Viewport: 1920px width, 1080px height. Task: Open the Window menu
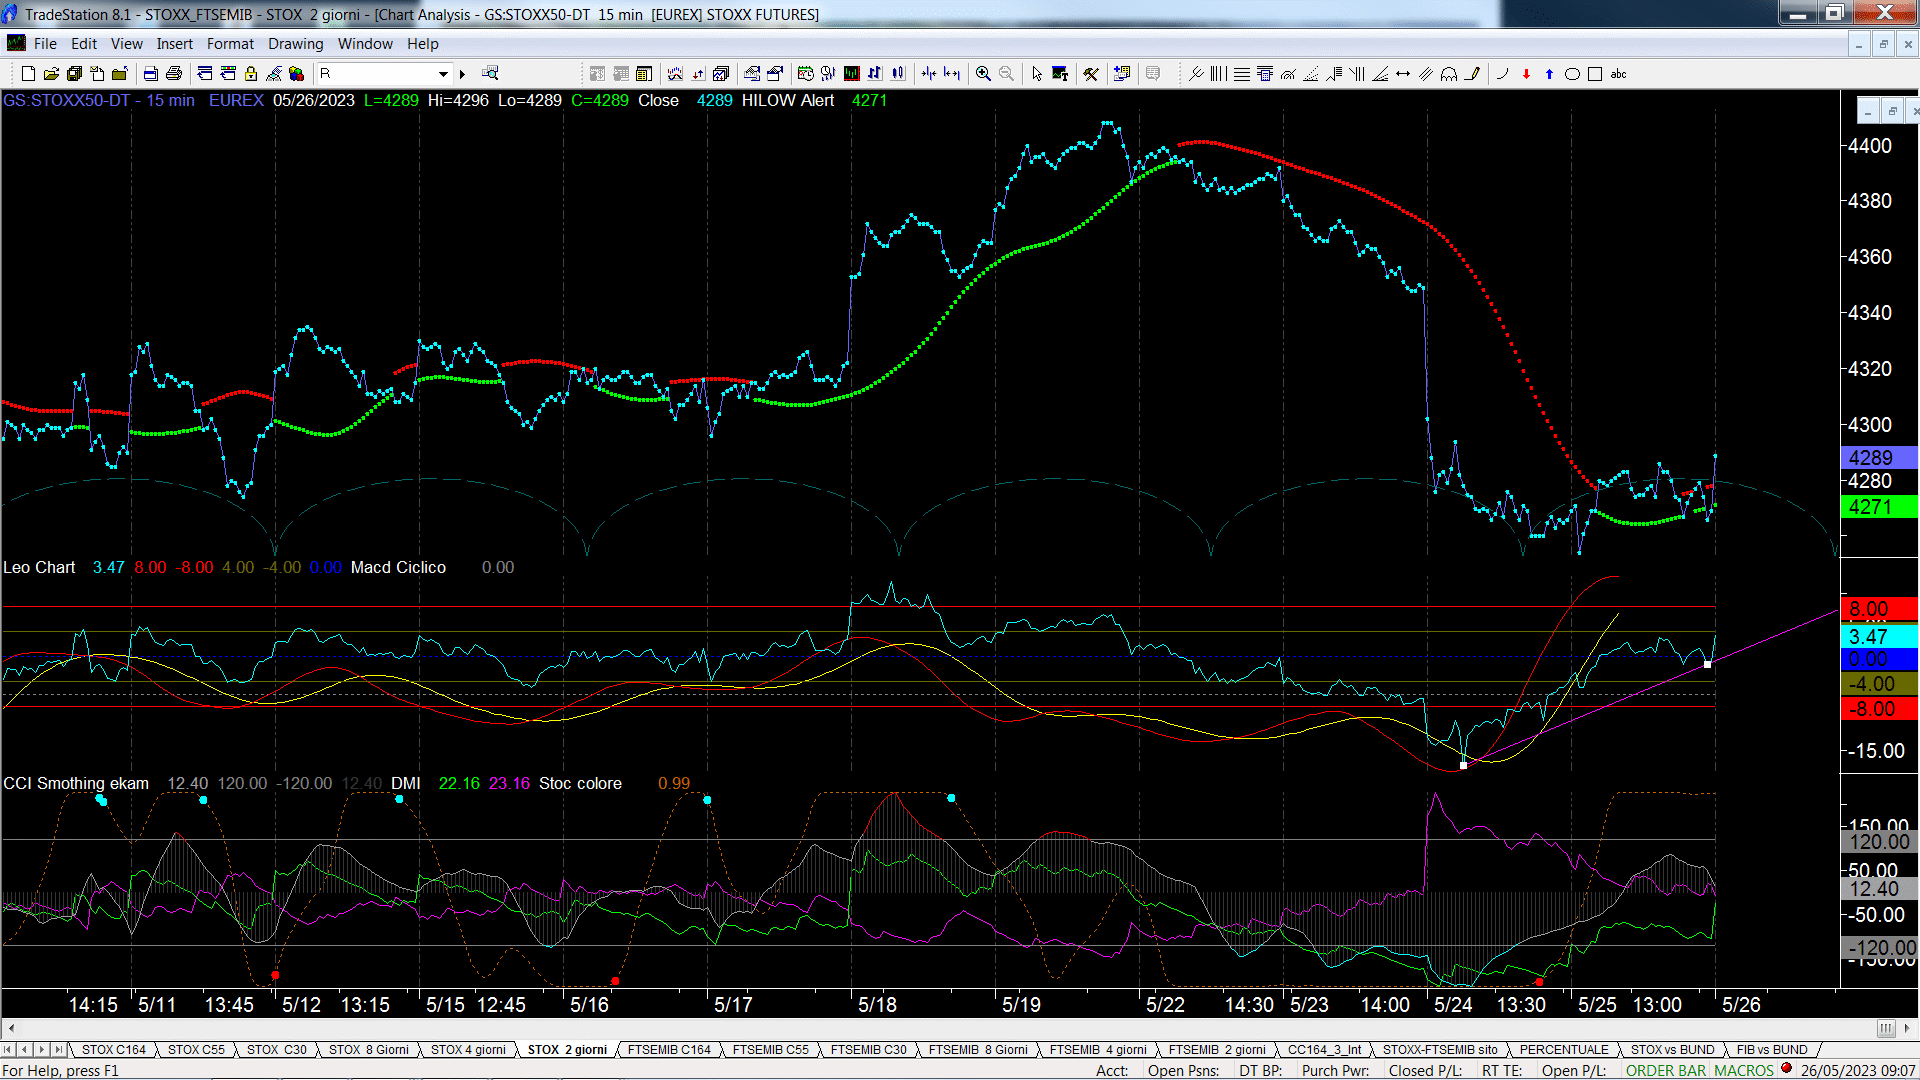pos(365,43)
